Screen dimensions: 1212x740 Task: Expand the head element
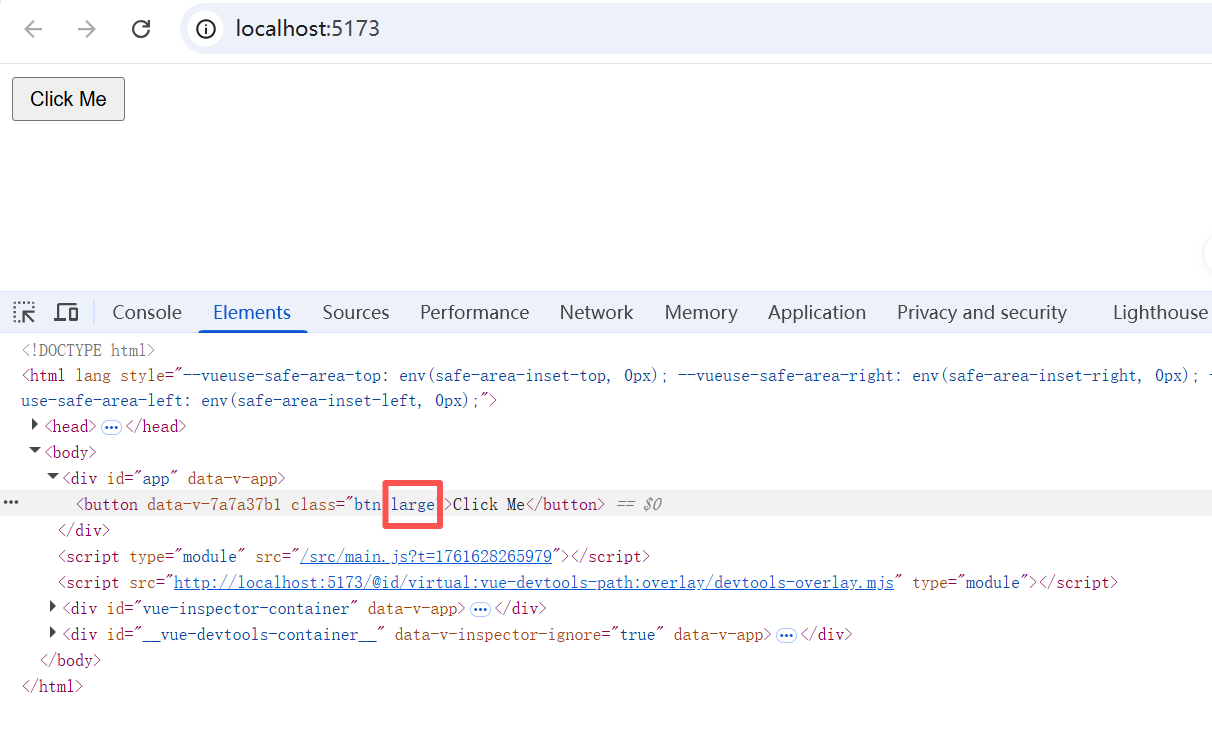coord(35,425)
